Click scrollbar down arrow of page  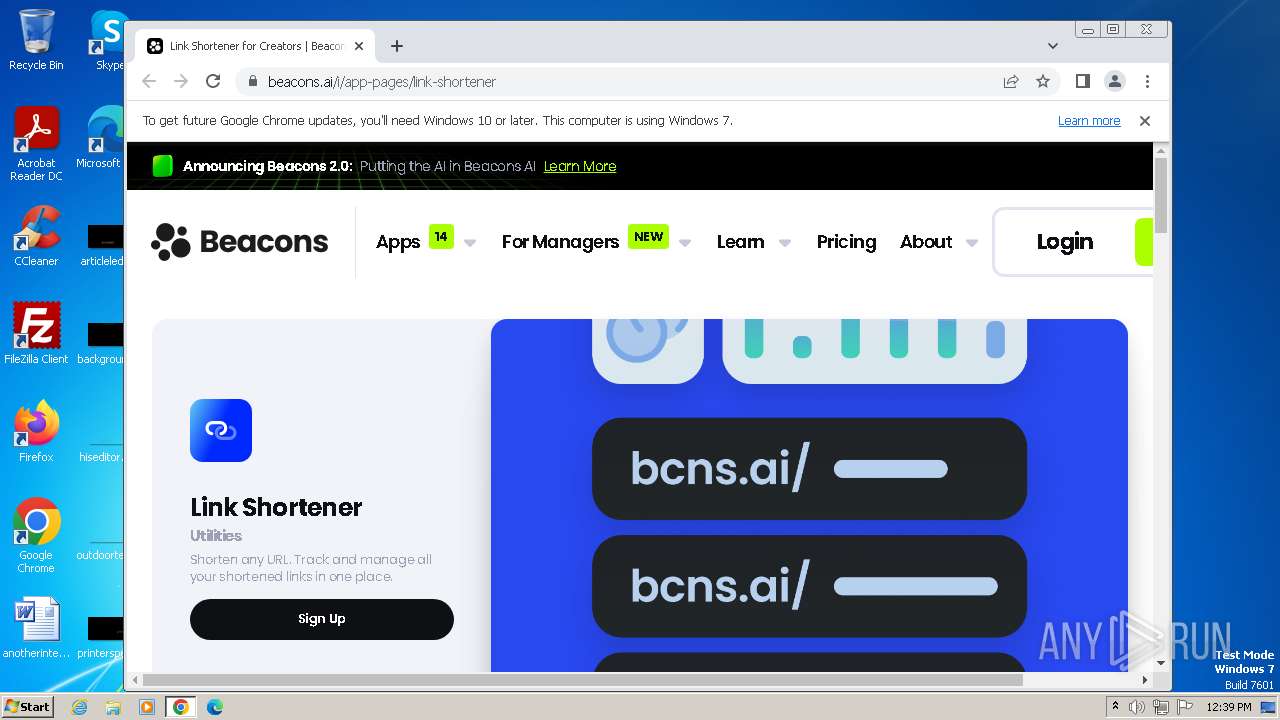point(1161,663)
